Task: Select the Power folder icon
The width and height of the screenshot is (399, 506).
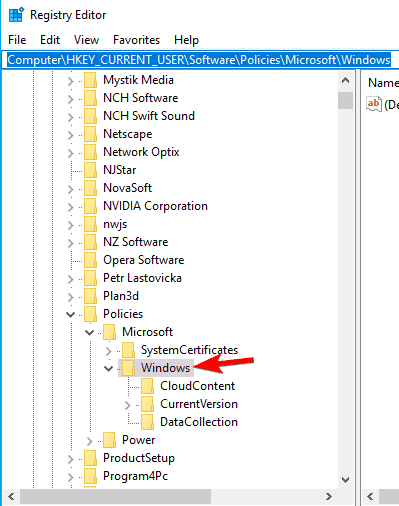Action: (109, 440)
